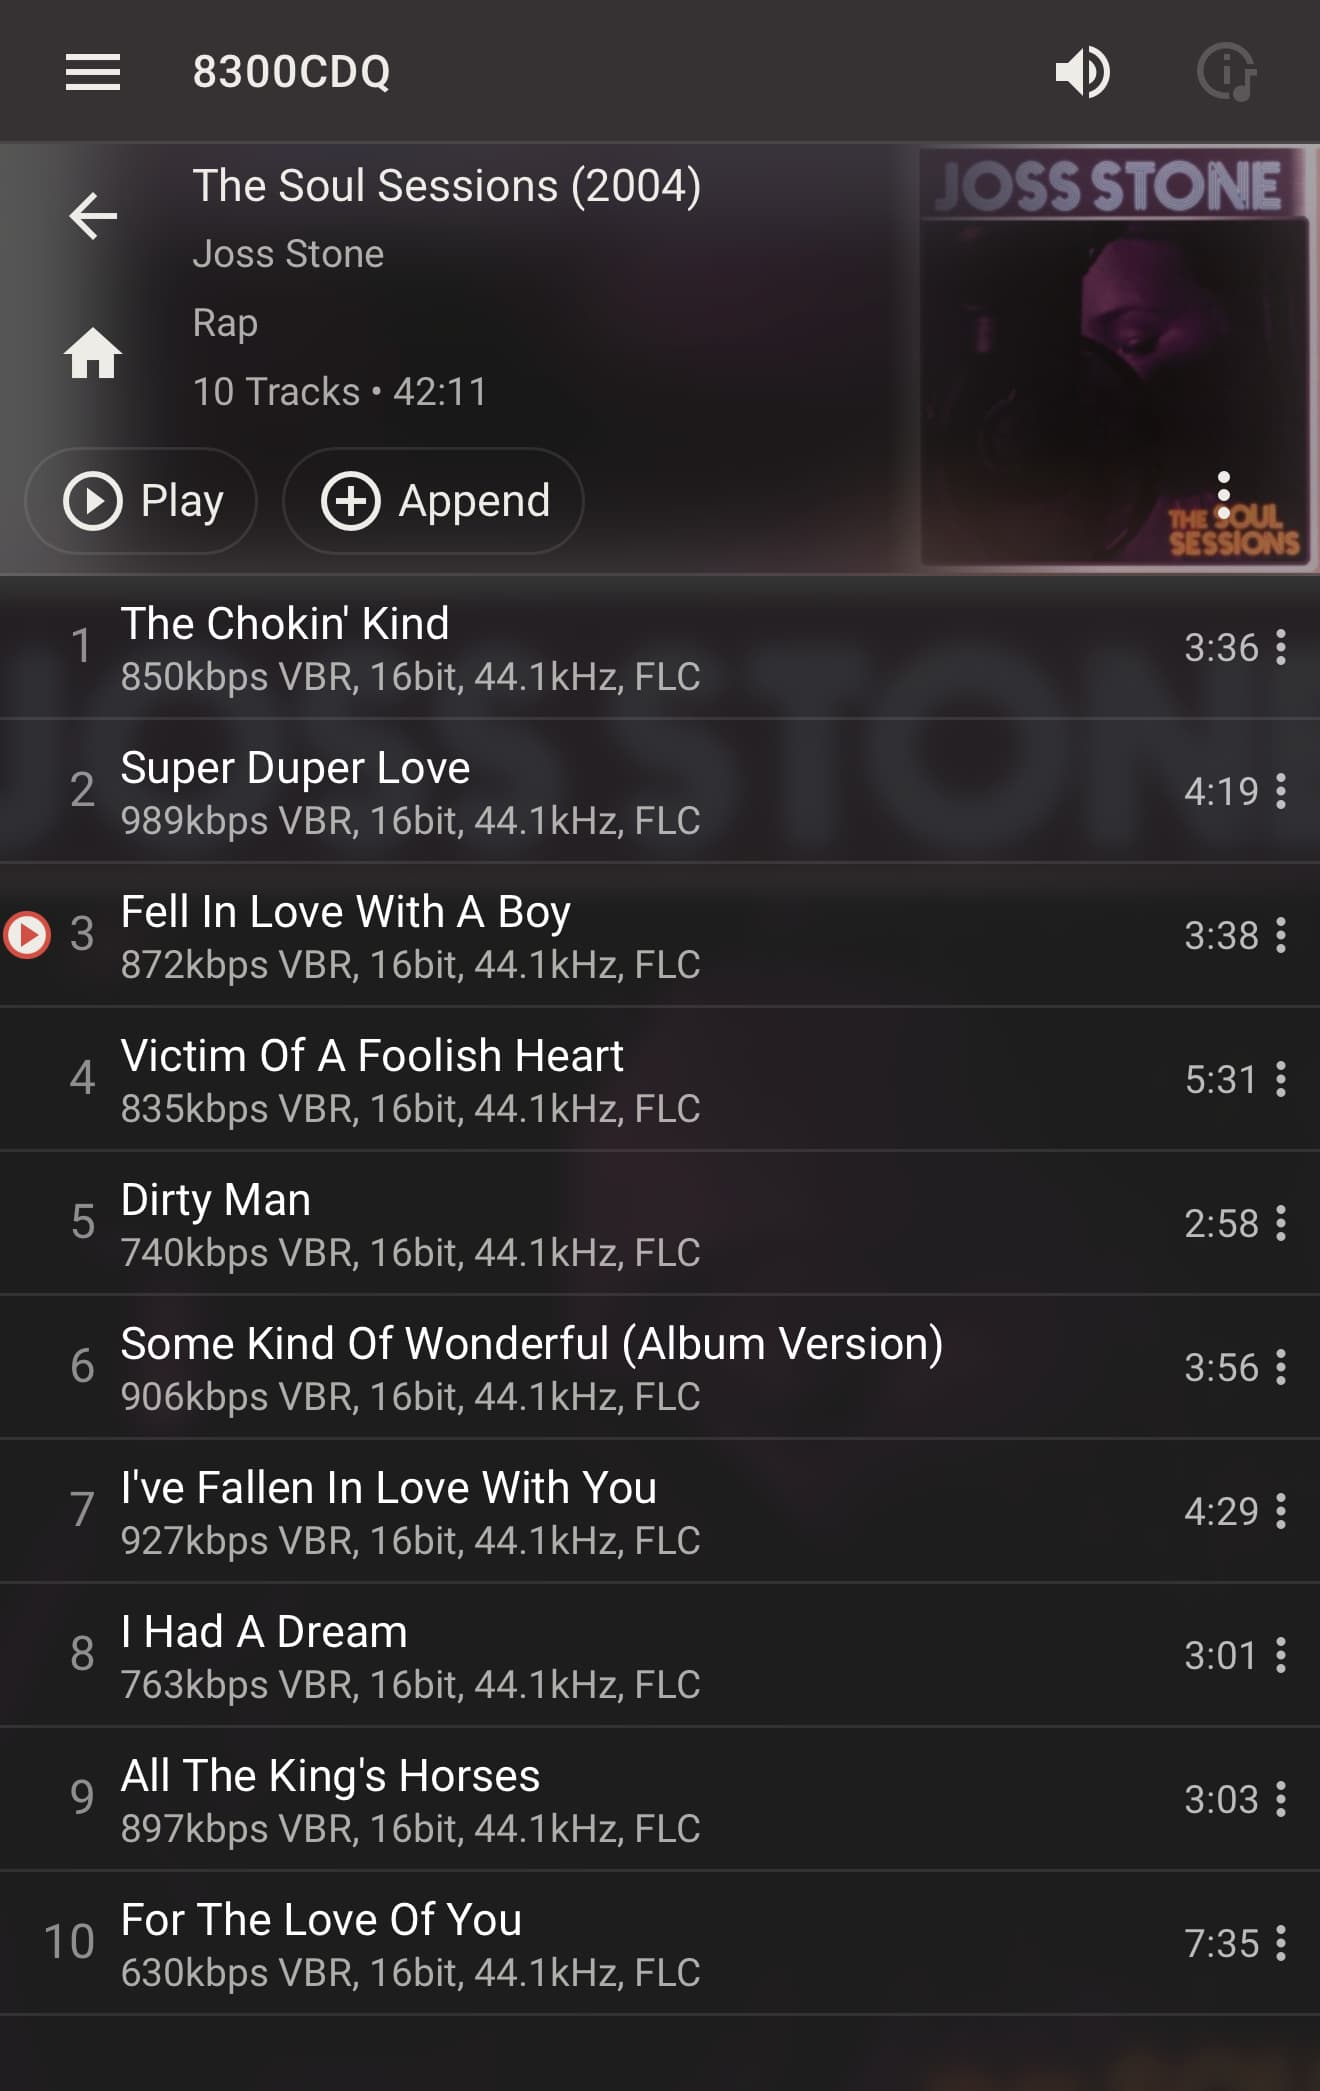Open options for The Chokin' Kind
This screenshot has width=1320, height=2091.
(1281, 648)
